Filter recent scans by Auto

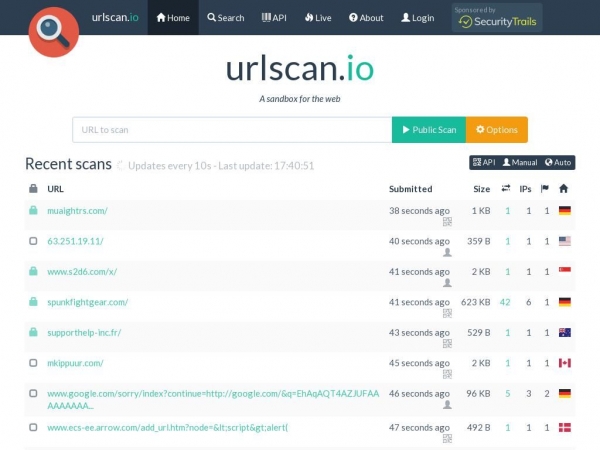coord(558,162)
